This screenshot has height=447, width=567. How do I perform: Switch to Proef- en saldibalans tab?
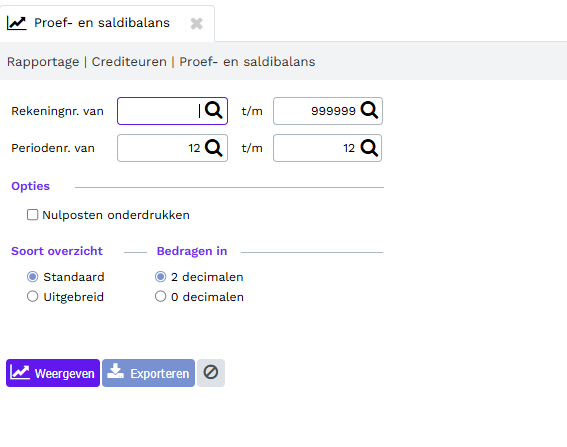pos(102,23)
